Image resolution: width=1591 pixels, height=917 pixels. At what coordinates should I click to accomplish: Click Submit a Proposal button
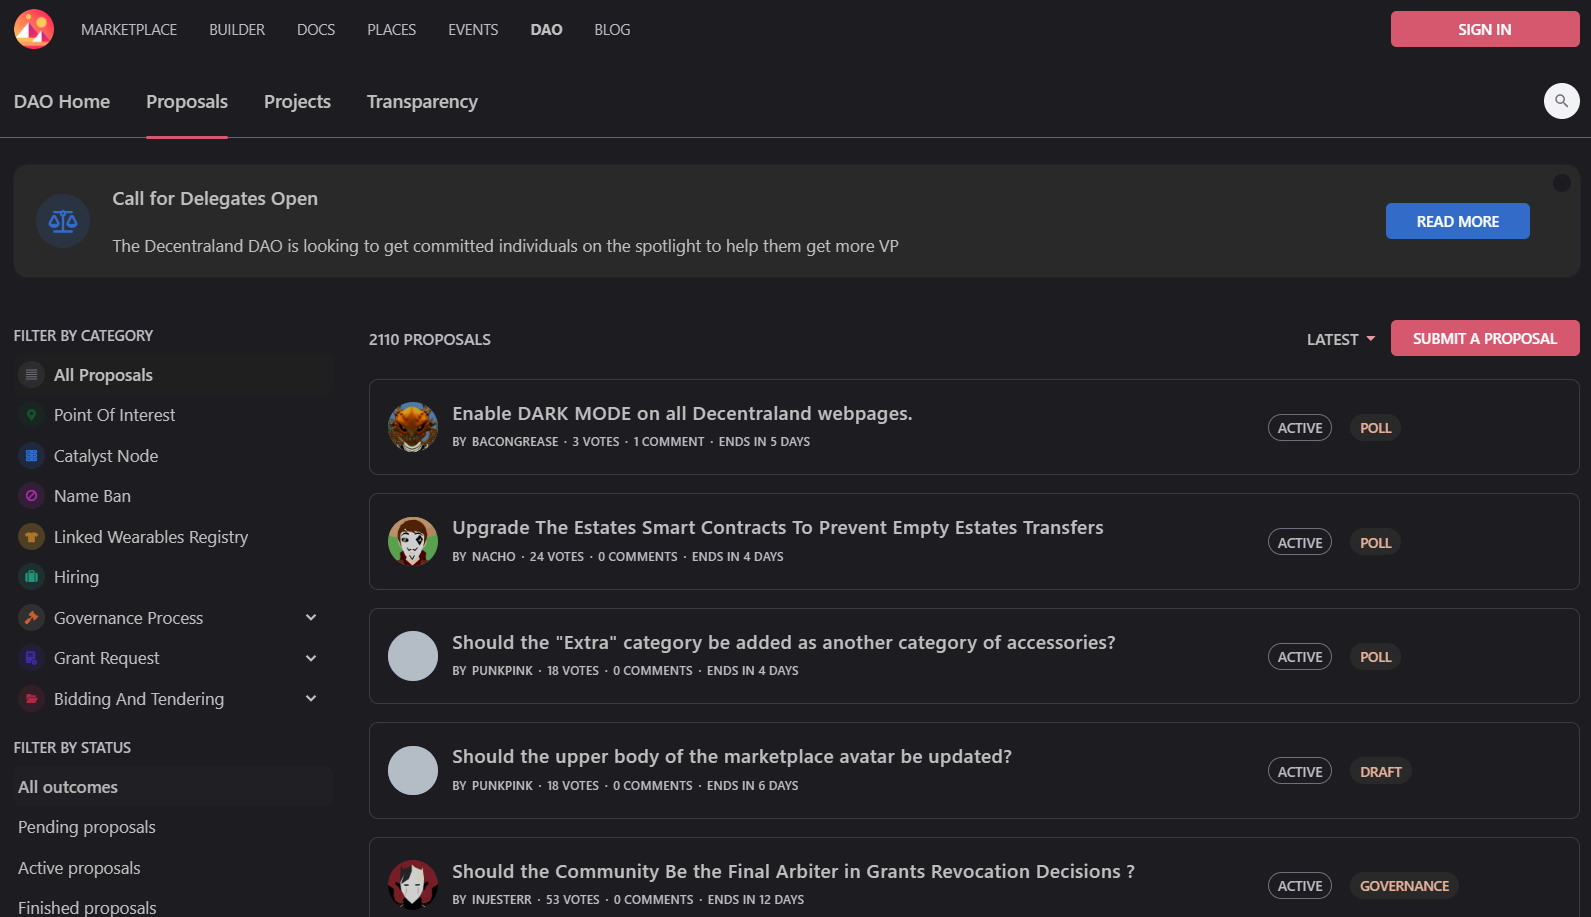(1484, 338)
